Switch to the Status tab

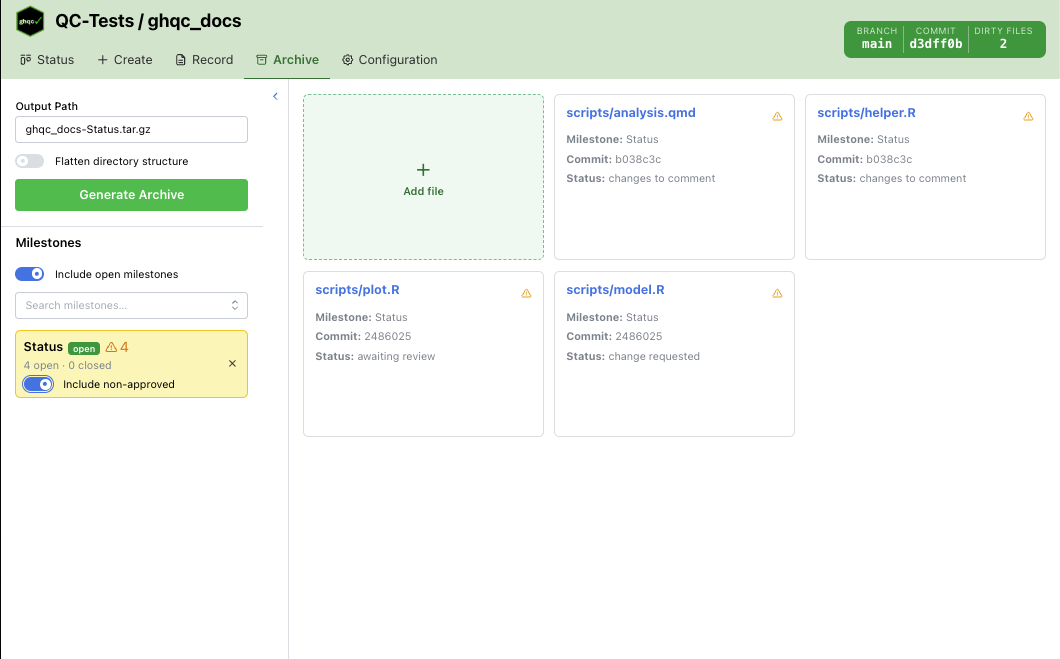point(47,60)
